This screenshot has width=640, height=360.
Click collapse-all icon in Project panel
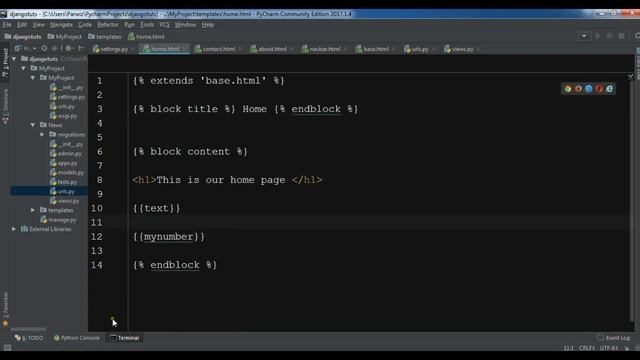54,48
